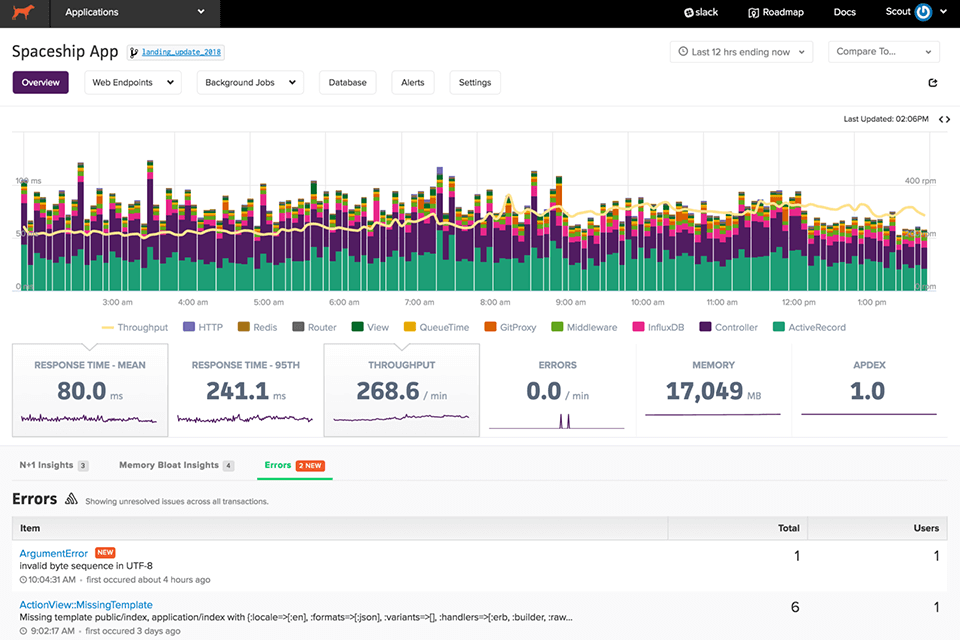Click the share/export icon
Viewport: 960px width, 640px height.
(x=933, y=83)
